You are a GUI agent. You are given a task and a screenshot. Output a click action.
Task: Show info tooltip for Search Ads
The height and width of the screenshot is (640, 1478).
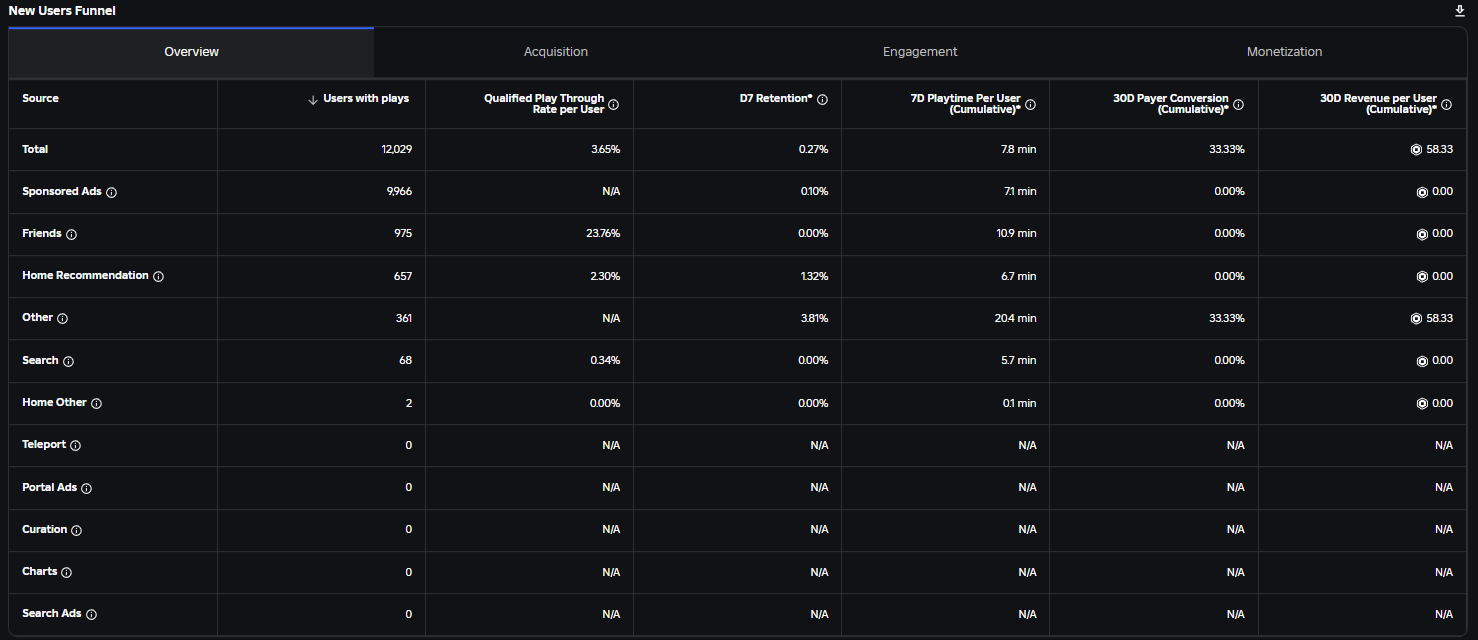[x=91, y=614]
